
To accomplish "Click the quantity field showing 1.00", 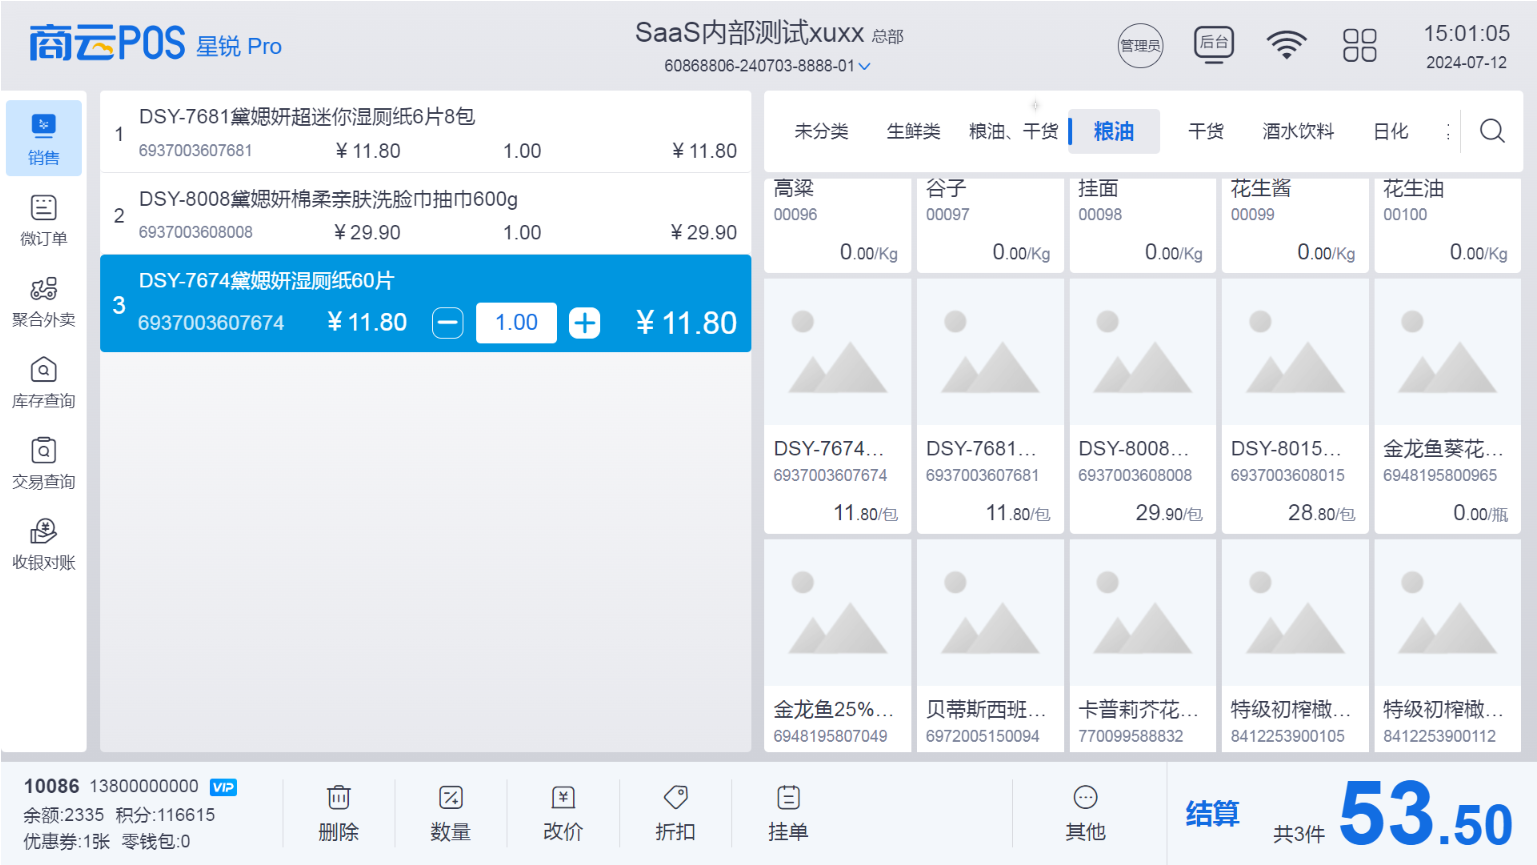I will [x=516, y=323].
